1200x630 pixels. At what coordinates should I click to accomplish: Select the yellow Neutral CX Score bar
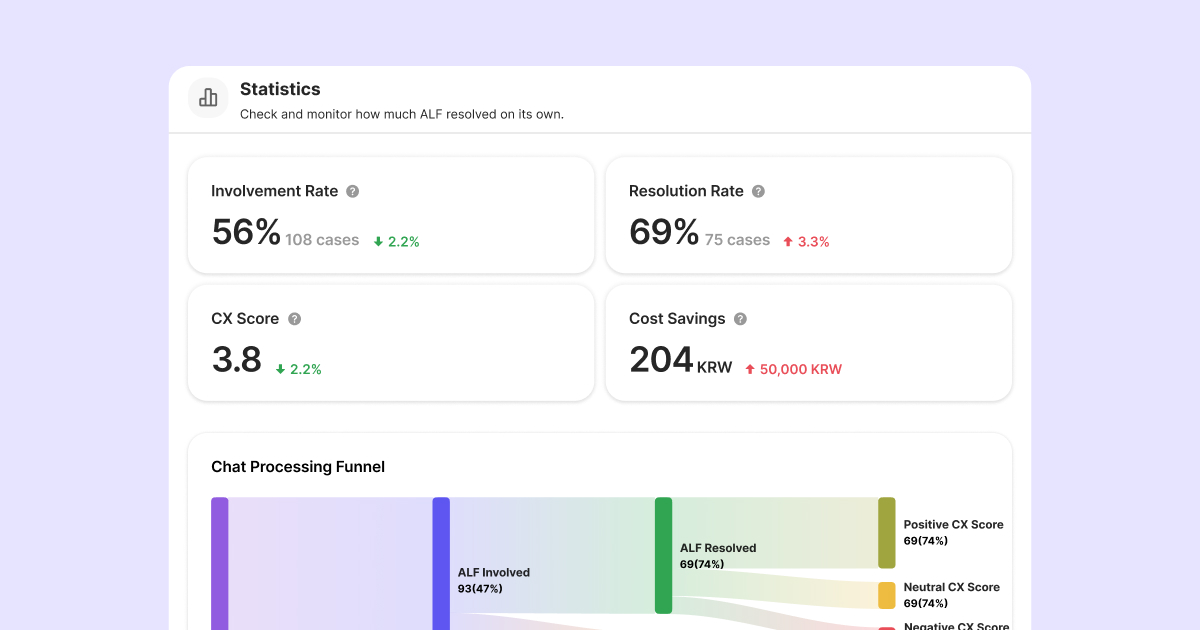click(x=886, y=595)
